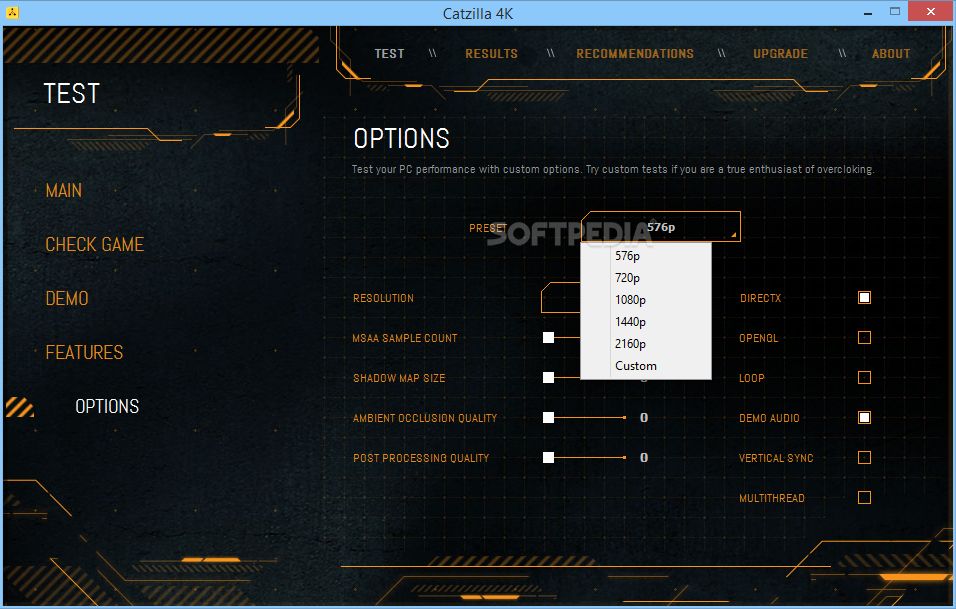Click the Shadow Map Size slider handle
956x609 pixels.
coord(549,378)
